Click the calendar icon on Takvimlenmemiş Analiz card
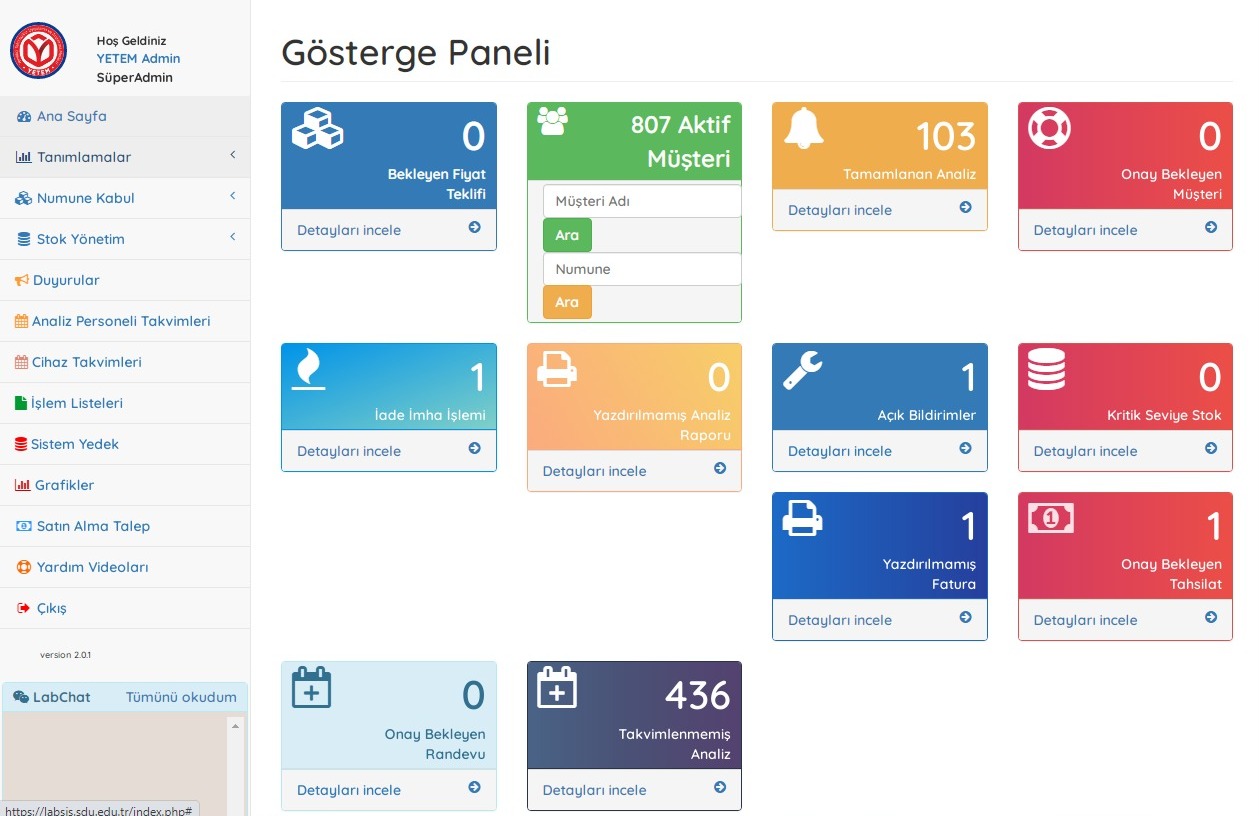Screen dimensions: 1259x816 coord(557,688)
